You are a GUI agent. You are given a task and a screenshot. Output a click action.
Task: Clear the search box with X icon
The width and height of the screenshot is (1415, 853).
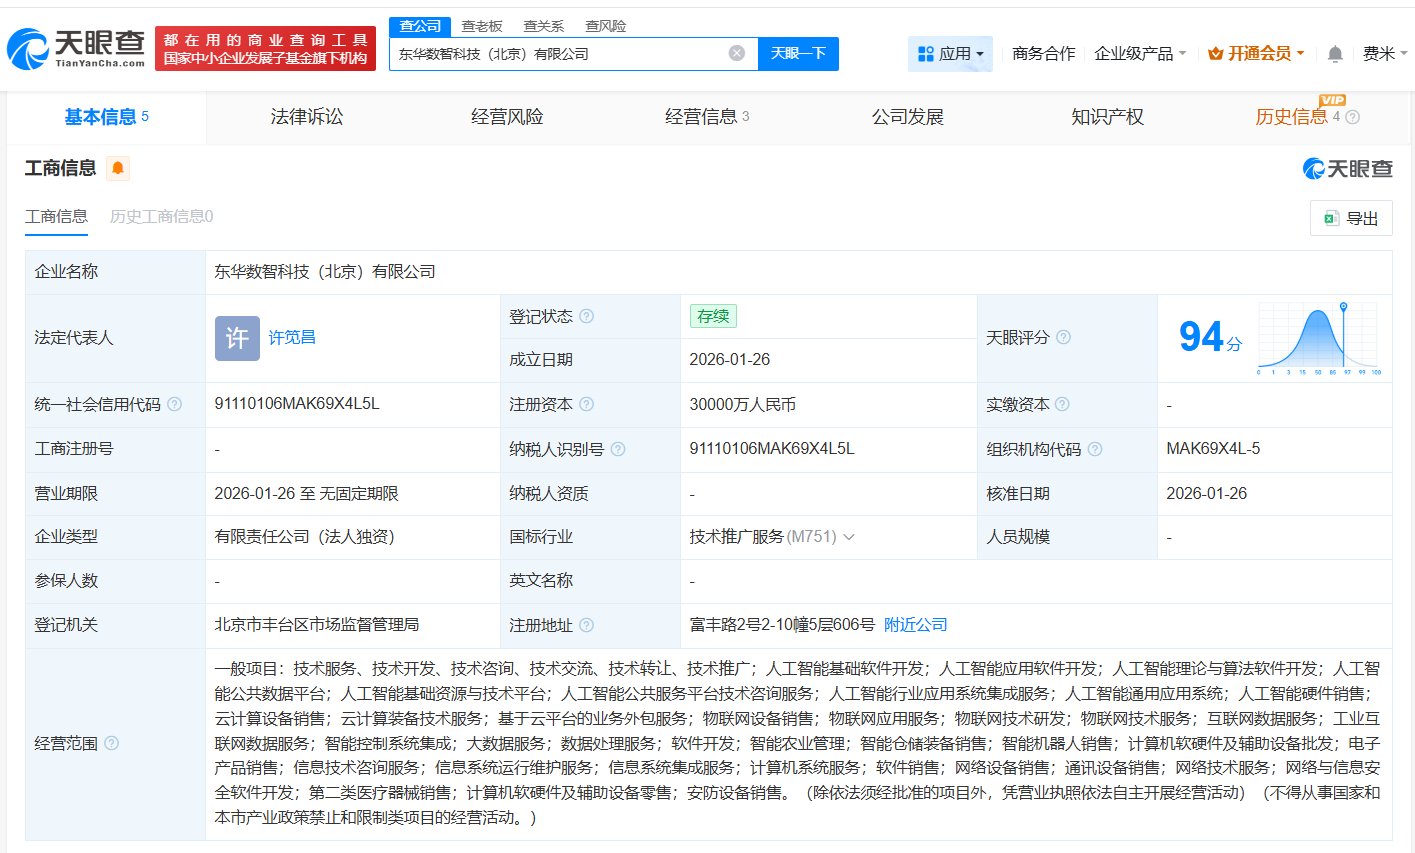737,53
